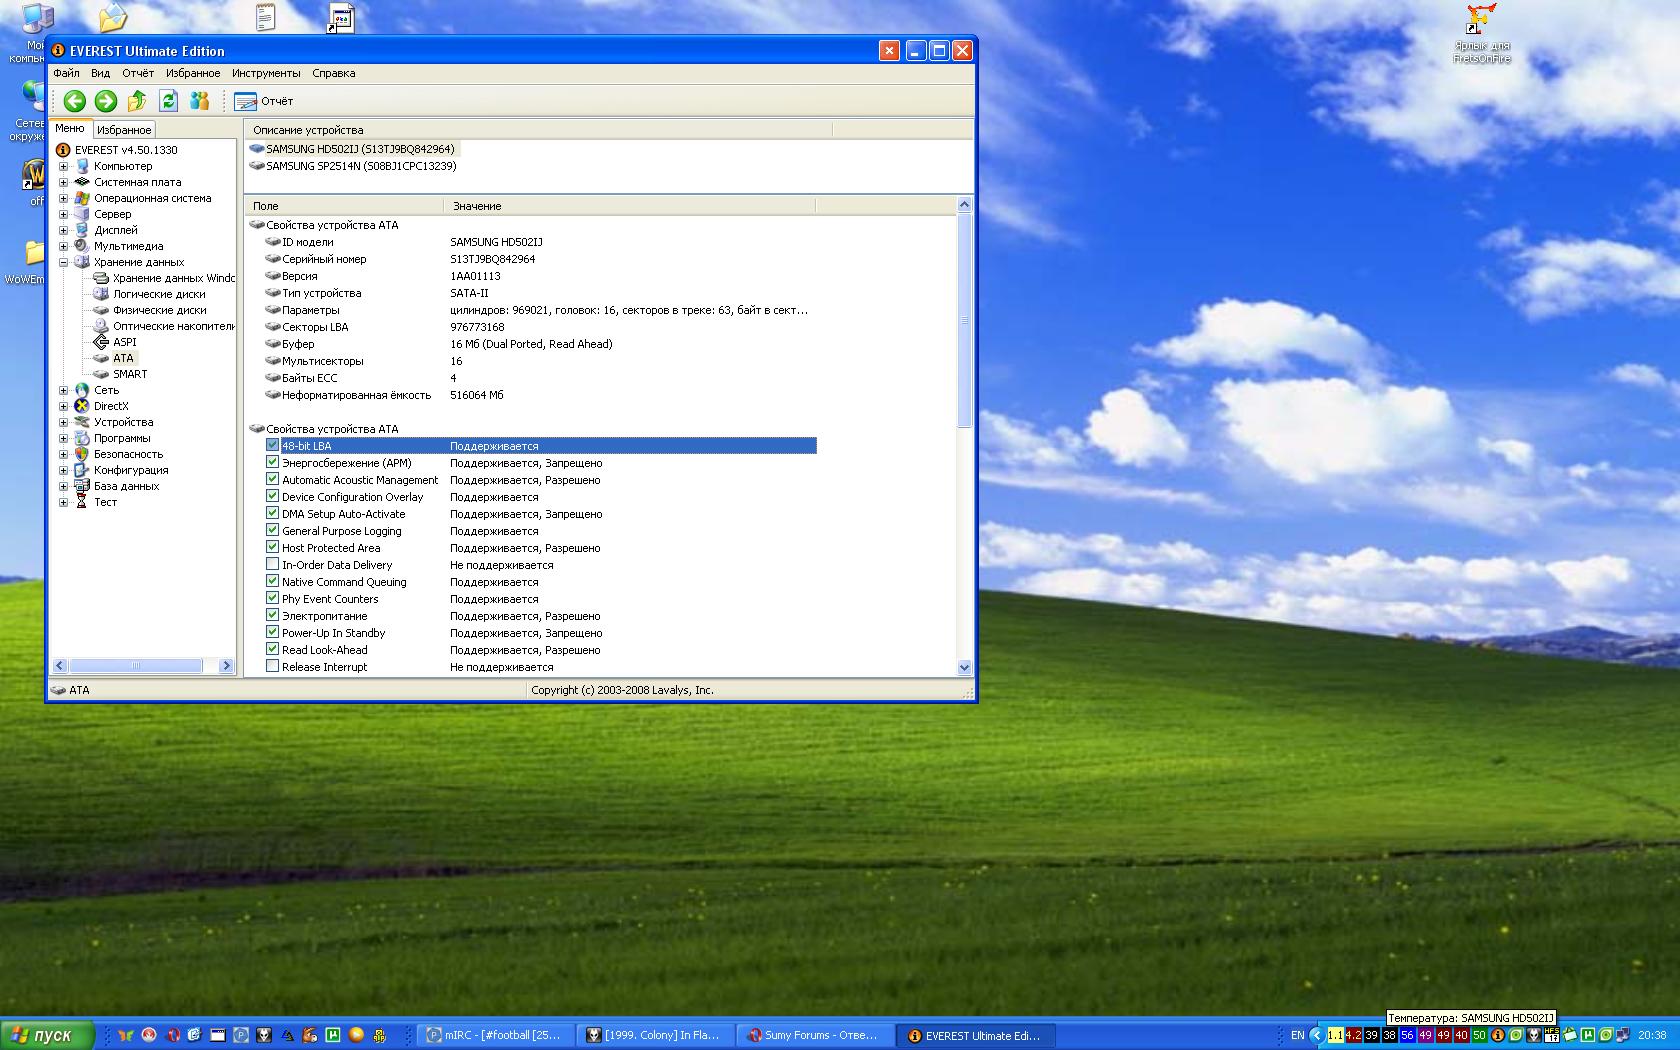Select the SMART item in tree
Viewport: 1680px width, 1050px height.
[x=129, y=374]
